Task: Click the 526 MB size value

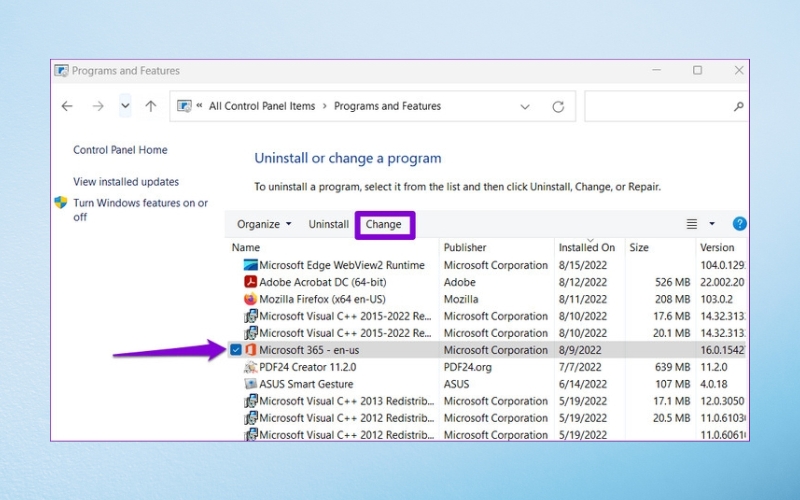Action: click(672, 282)
